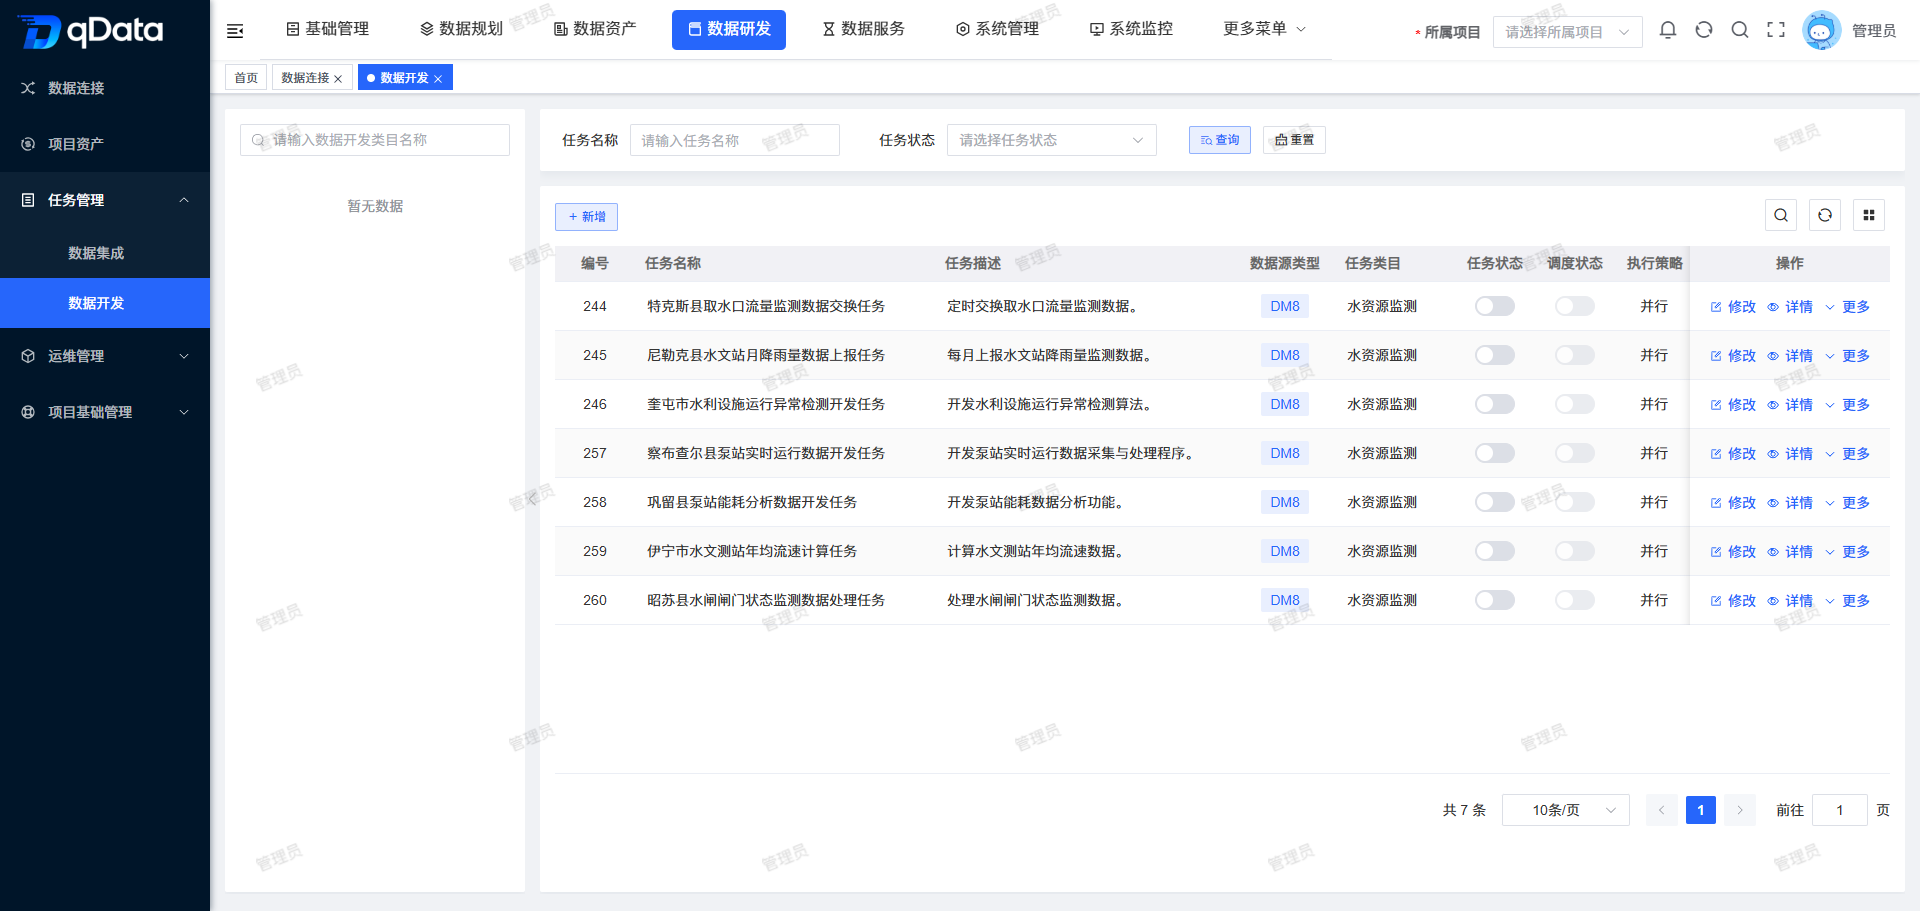The height and width of the screenshot is (911, 1920).
Task: Switch to the 首页 tab
Action: click(246, 77)
